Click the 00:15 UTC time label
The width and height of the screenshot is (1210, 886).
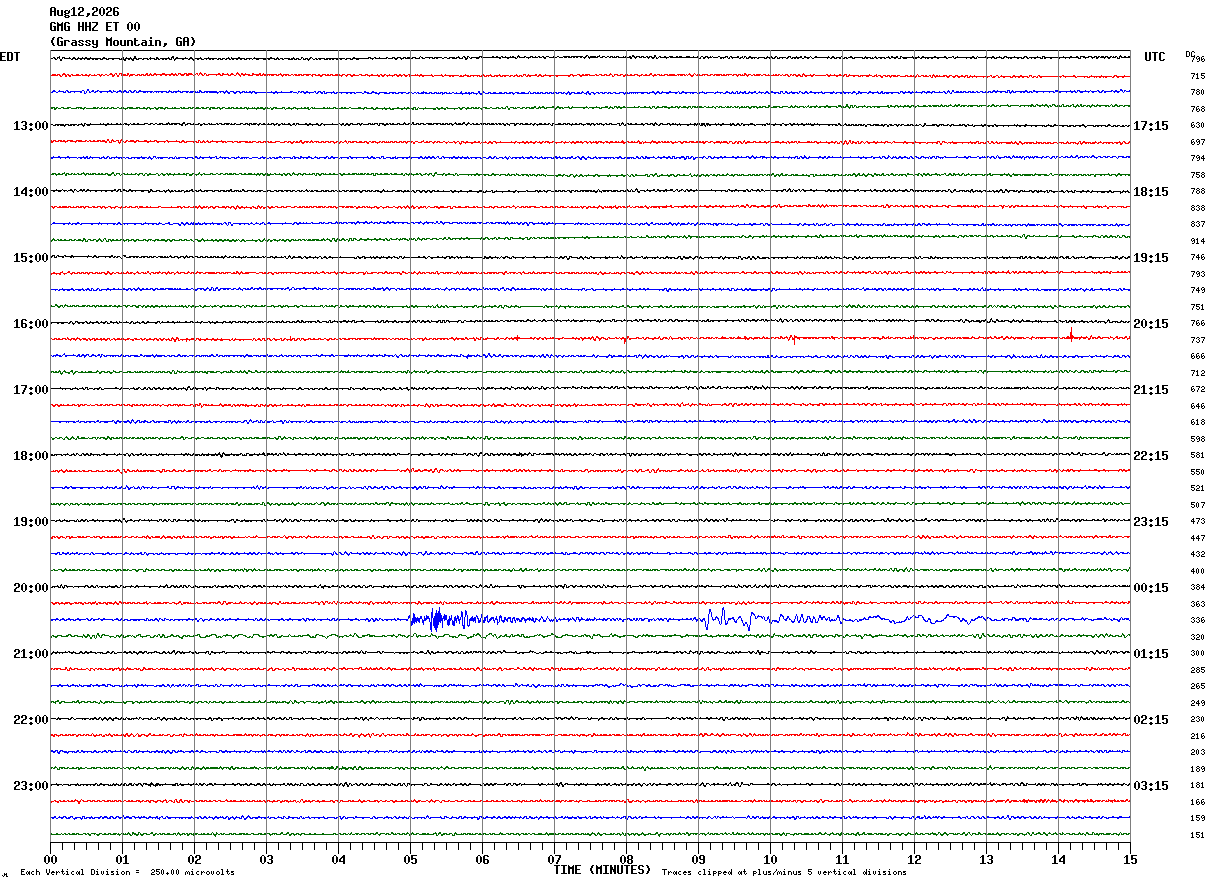[x=1151, y=588]
